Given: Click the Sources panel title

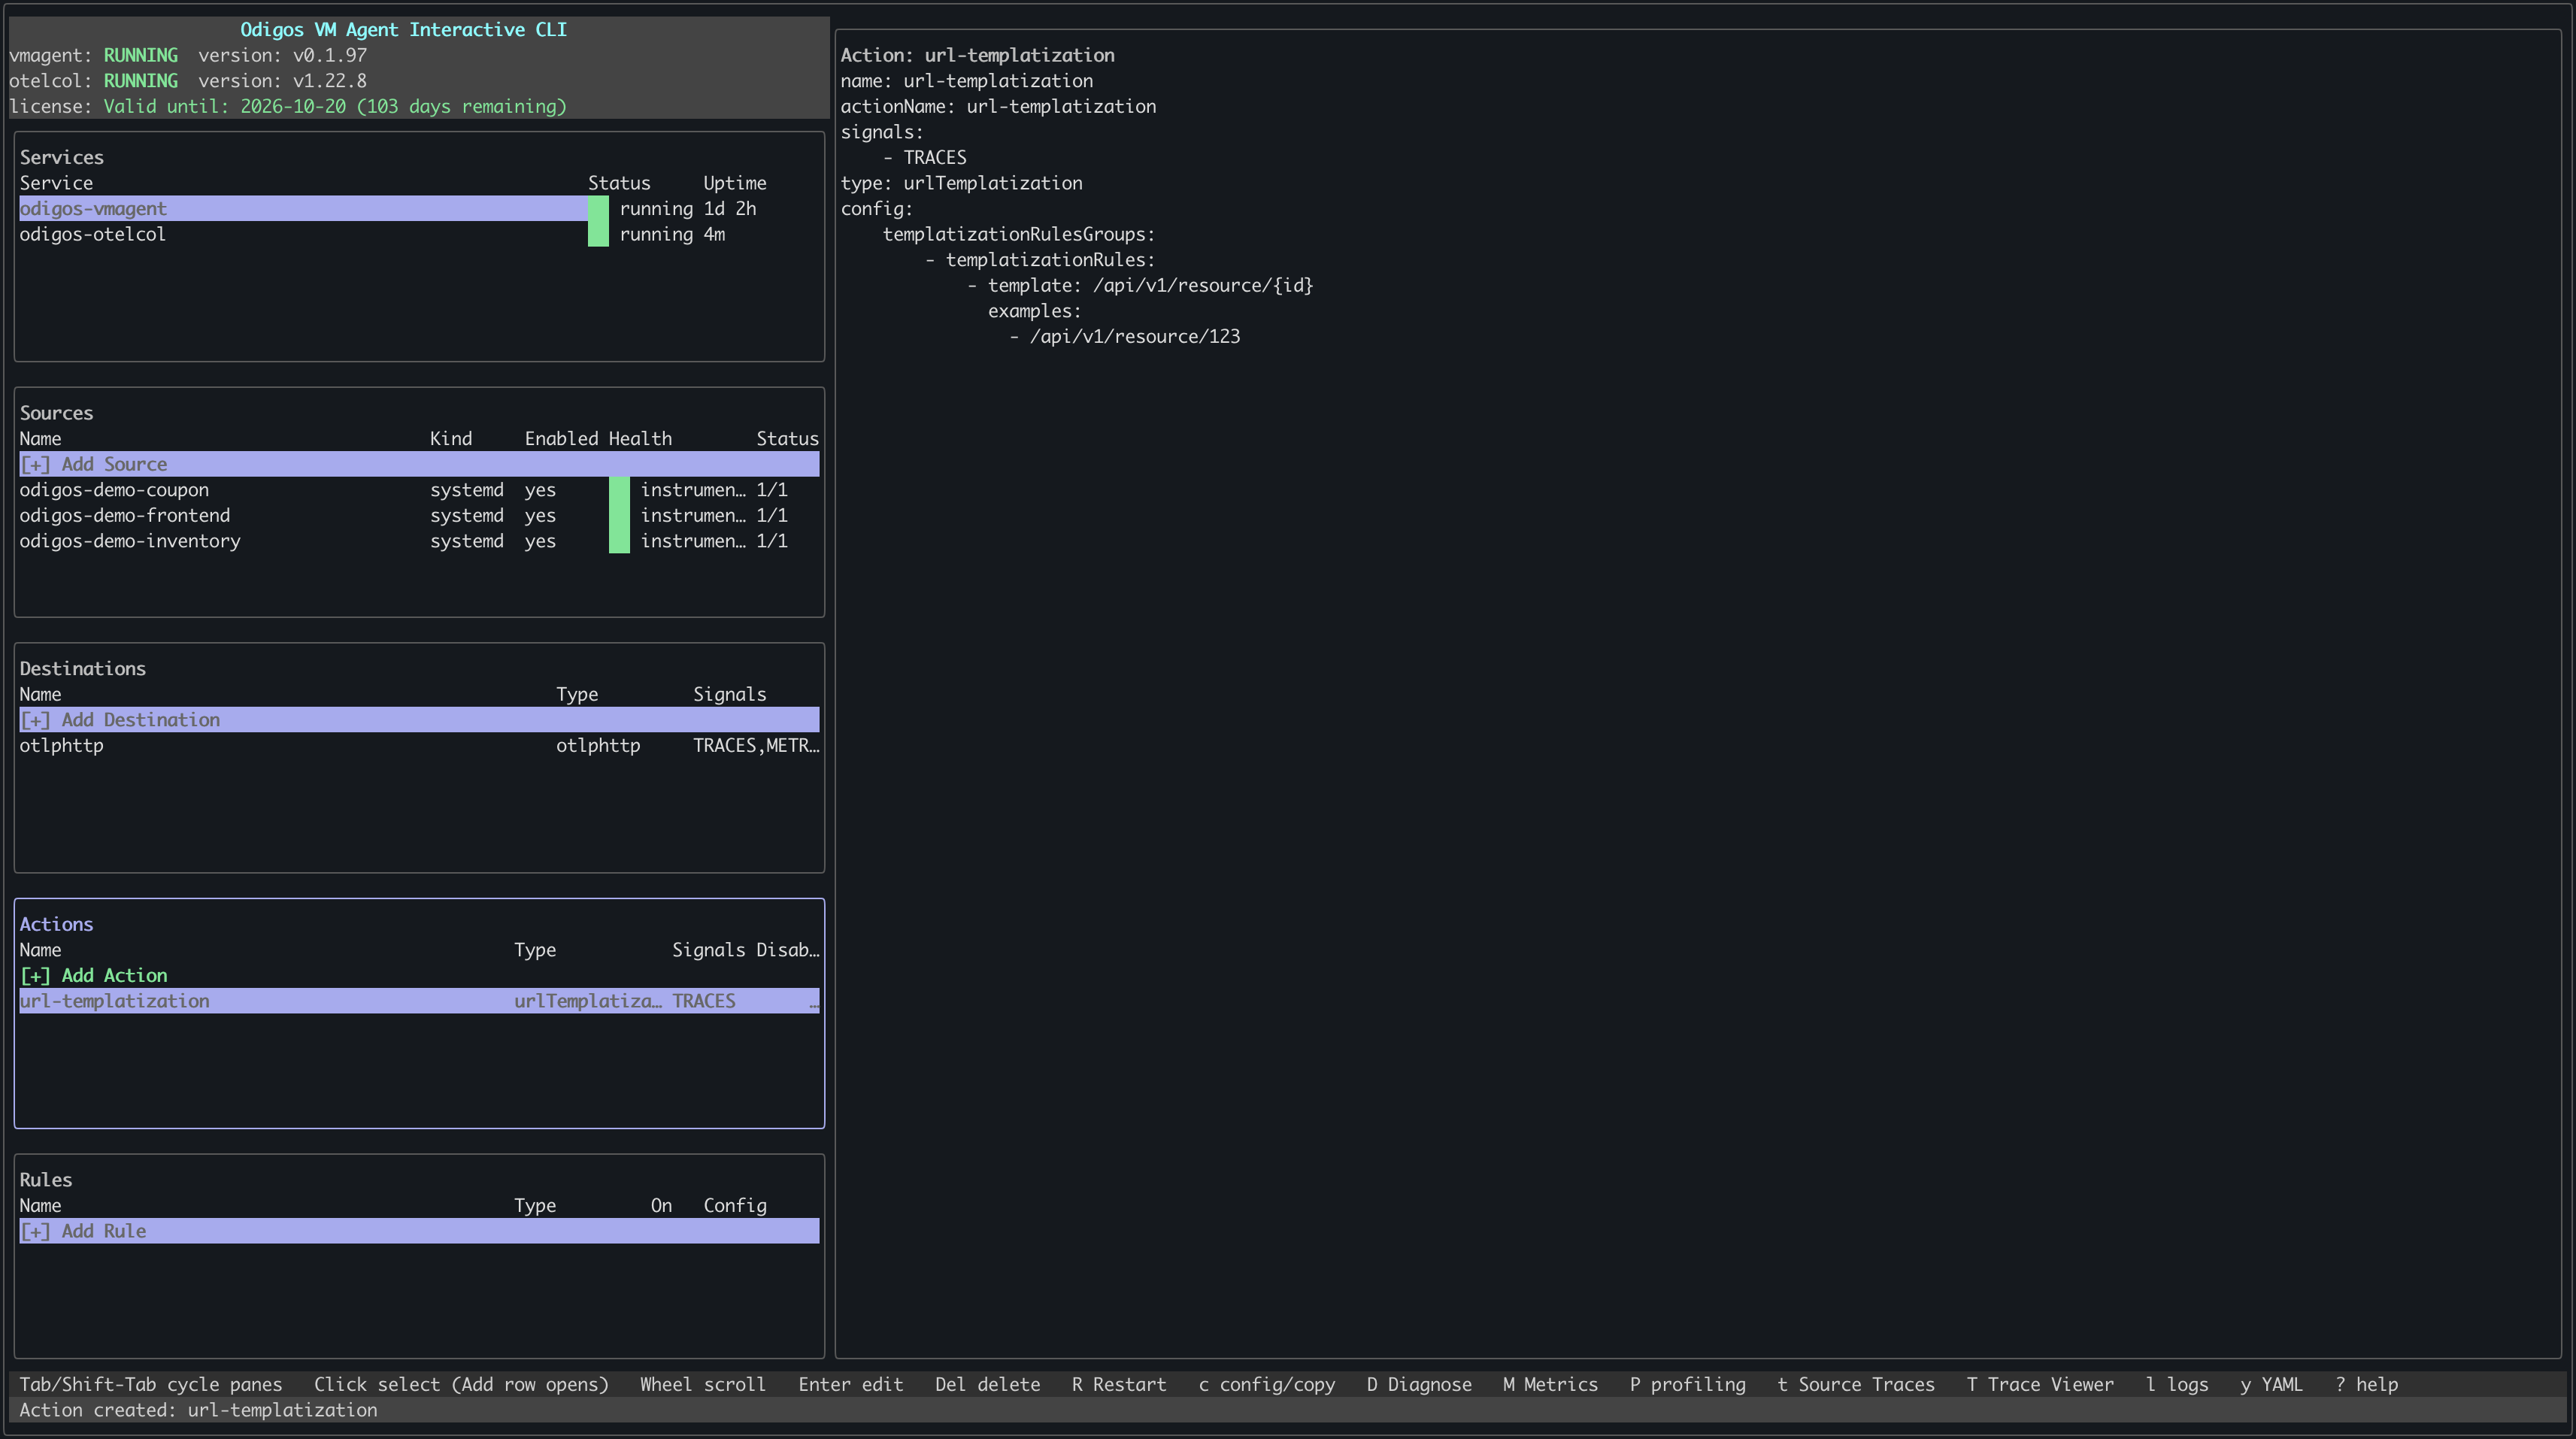Looking at the screenshot, I should pos(56,414).
